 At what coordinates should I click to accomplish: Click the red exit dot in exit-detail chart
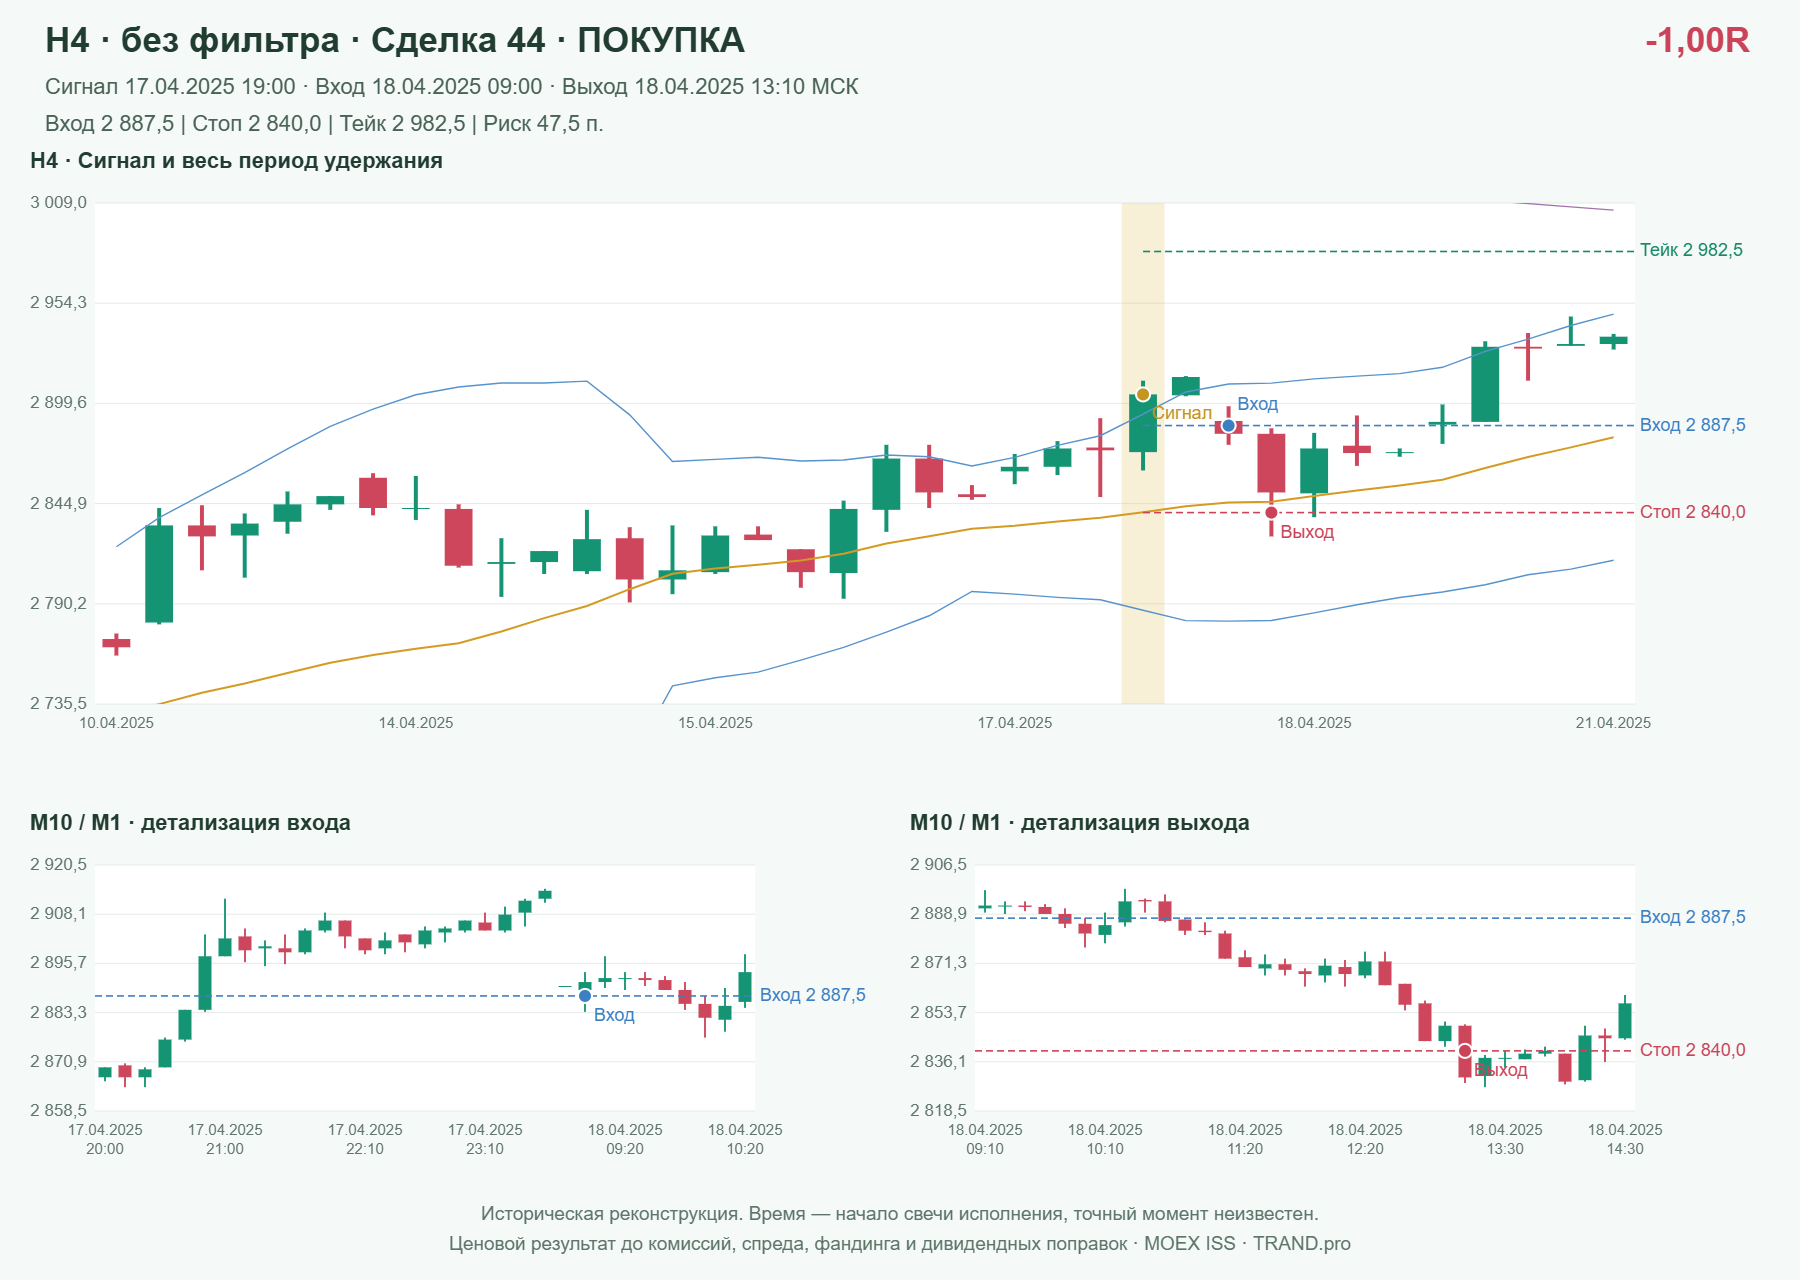click(1465, 1051)
